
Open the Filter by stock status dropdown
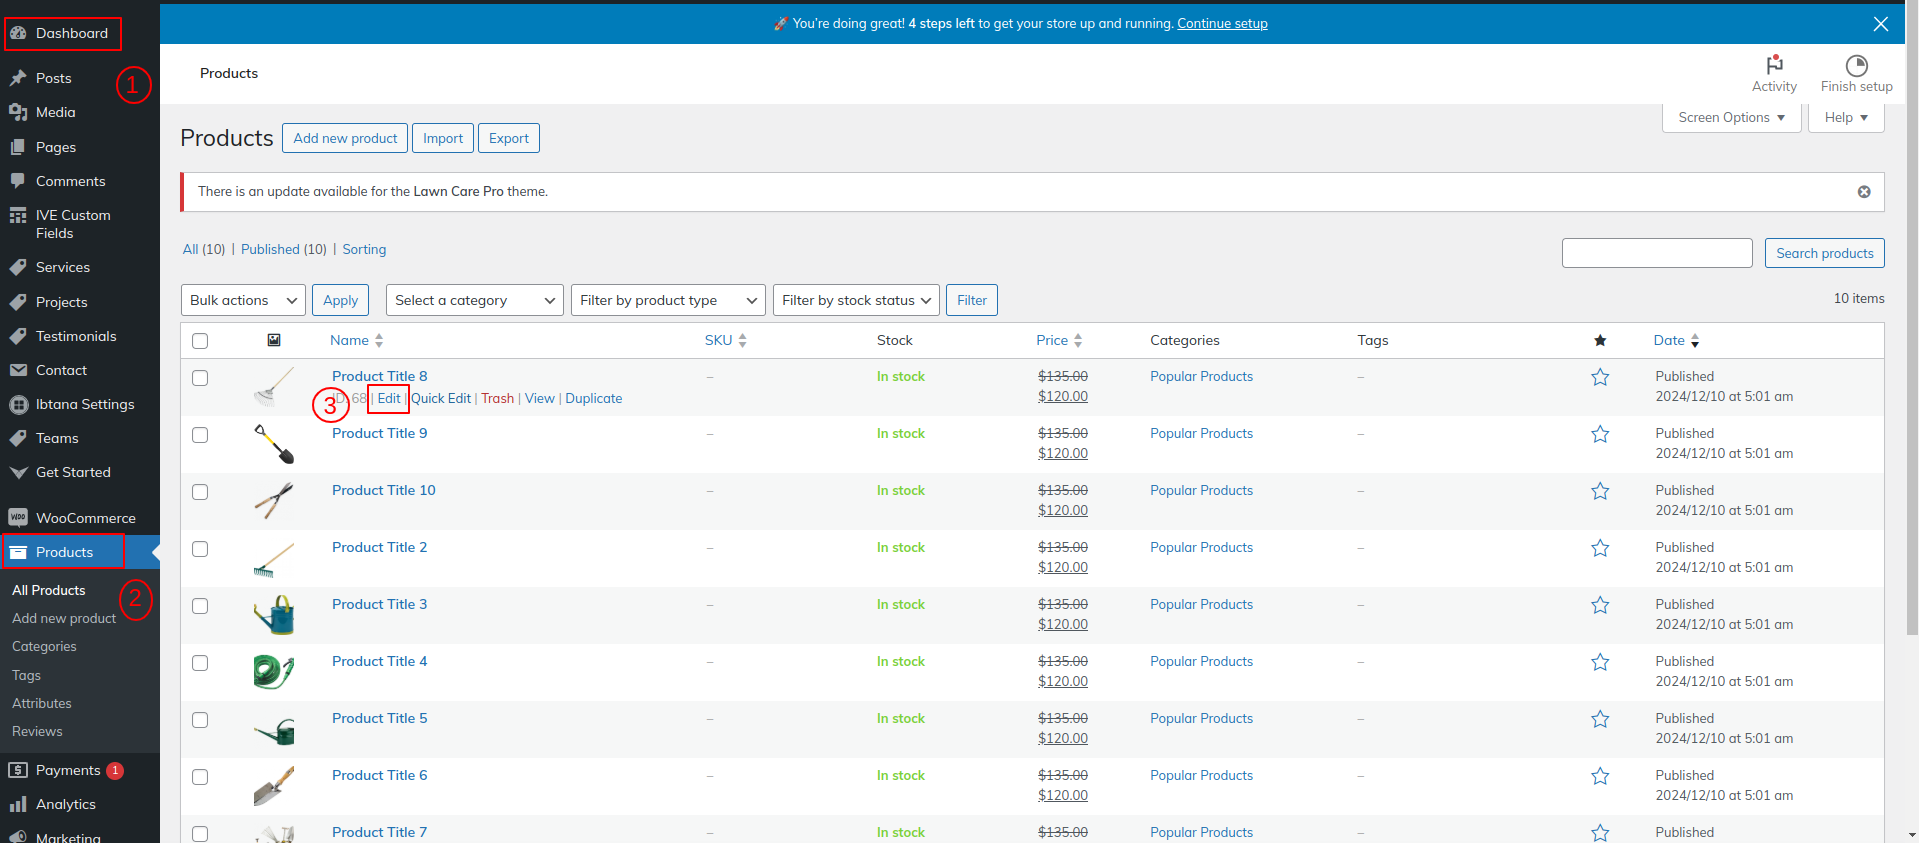[855, 300]
